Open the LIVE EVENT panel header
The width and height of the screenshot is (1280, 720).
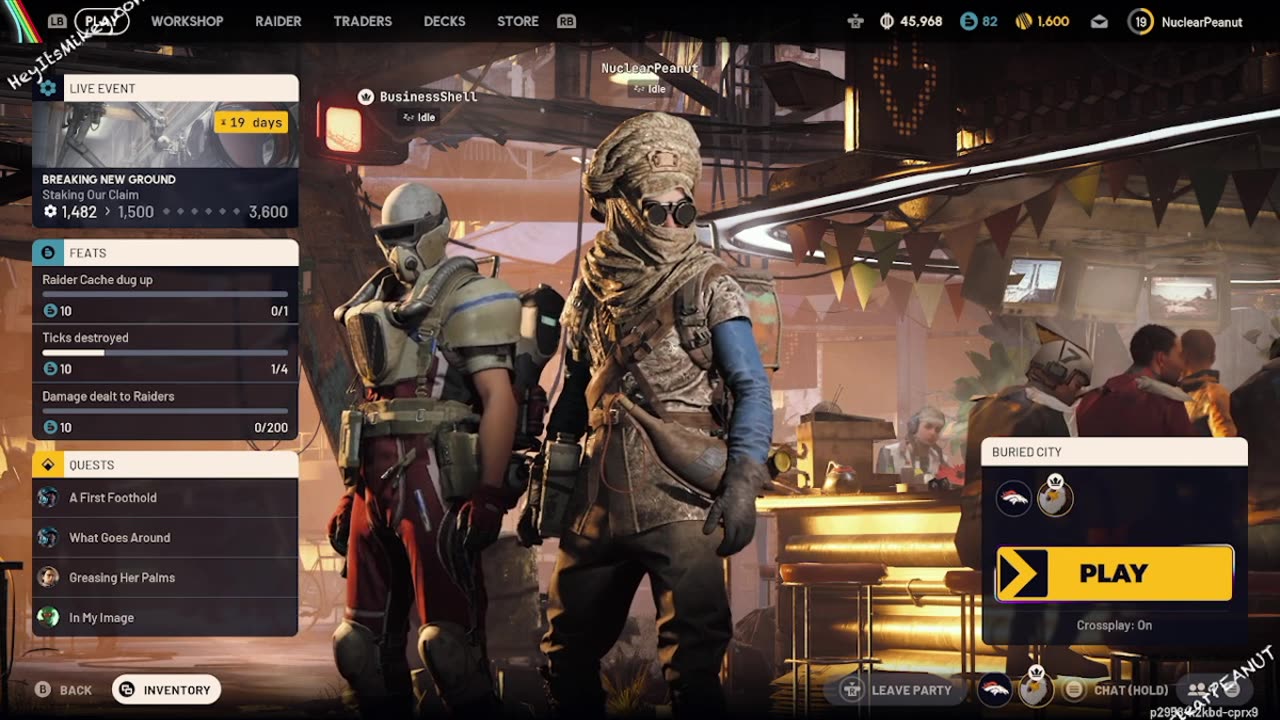(165, 88)
